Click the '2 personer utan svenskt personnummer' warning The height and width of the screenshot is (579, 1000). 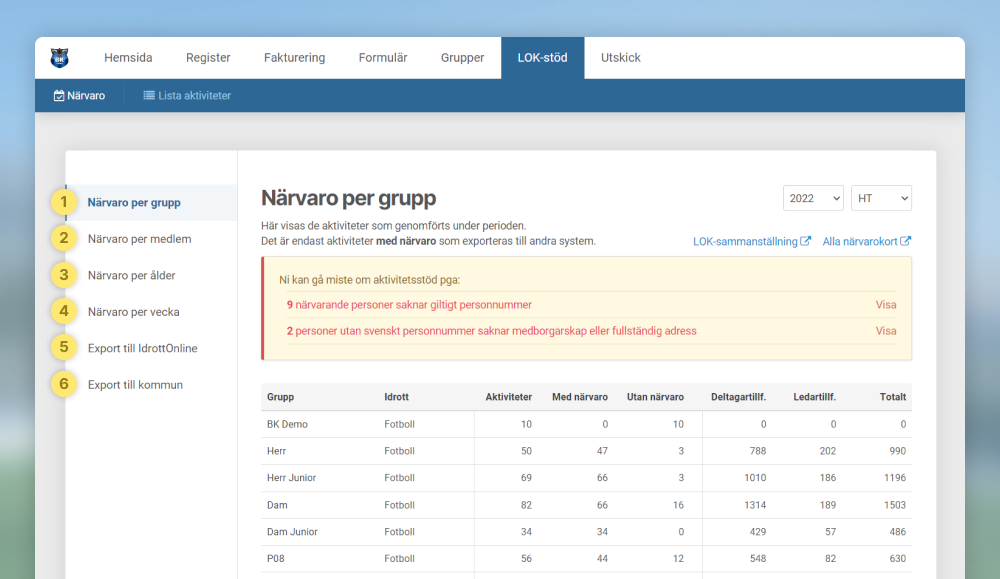pos(491,331)
